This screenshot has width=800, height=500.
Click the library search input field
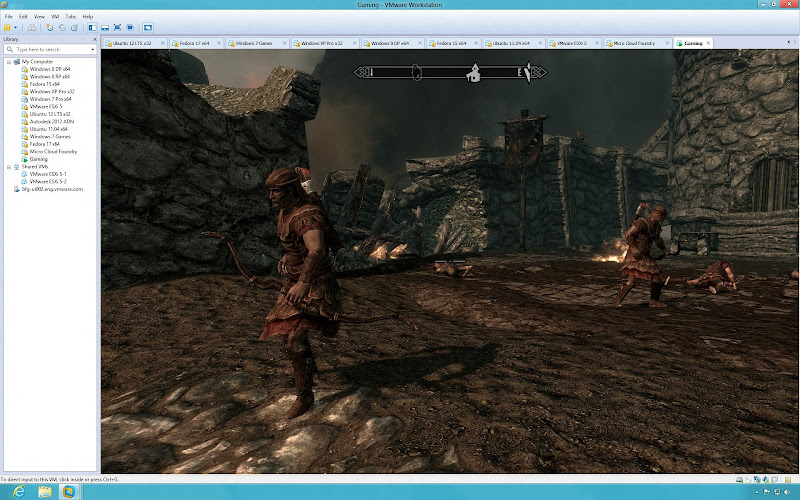(49, 49)
